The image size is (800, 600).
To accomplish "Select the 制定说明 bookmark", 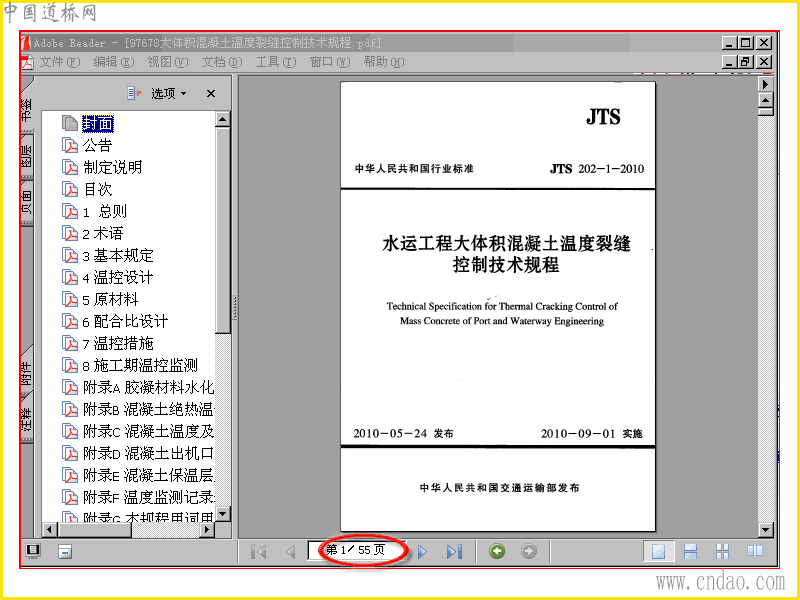I will 113,167.
